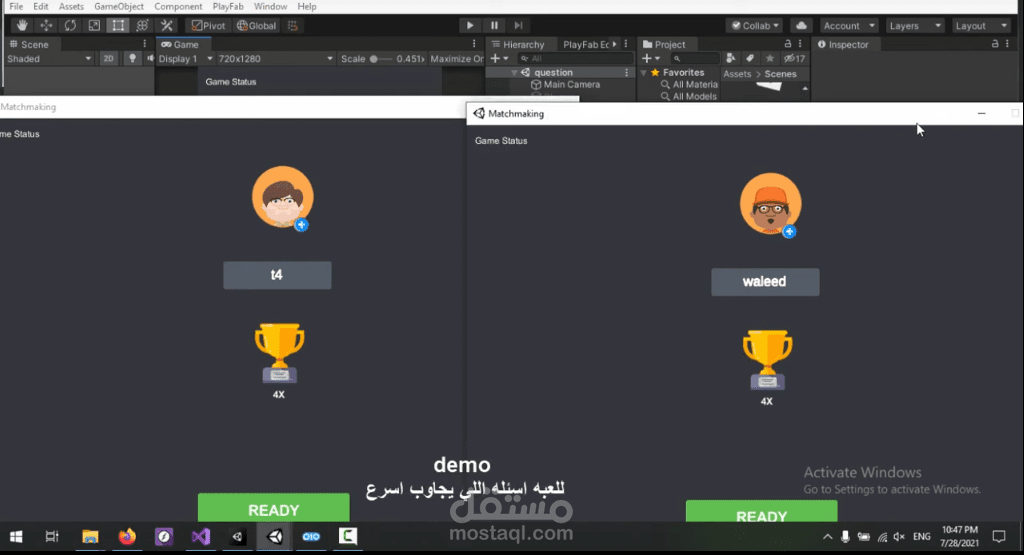
Task: Click READY button in left Matchmaking window
Action: [274, 507]
